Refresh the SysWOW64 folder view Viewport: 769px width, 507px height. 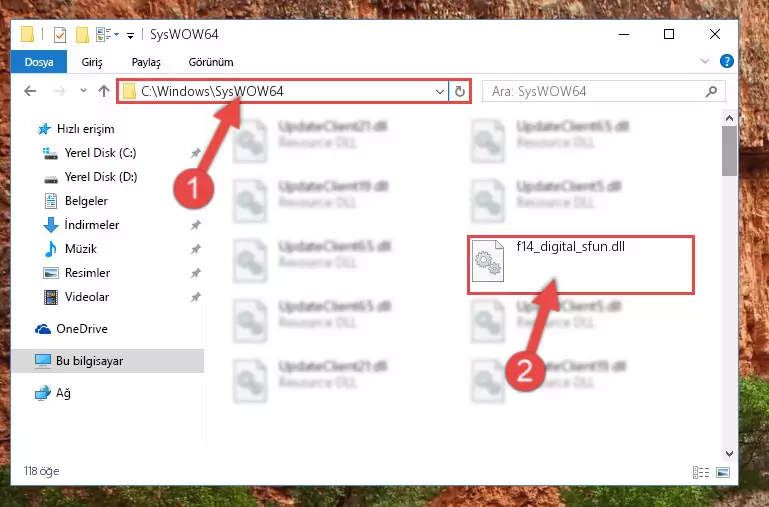coord(460,91)
